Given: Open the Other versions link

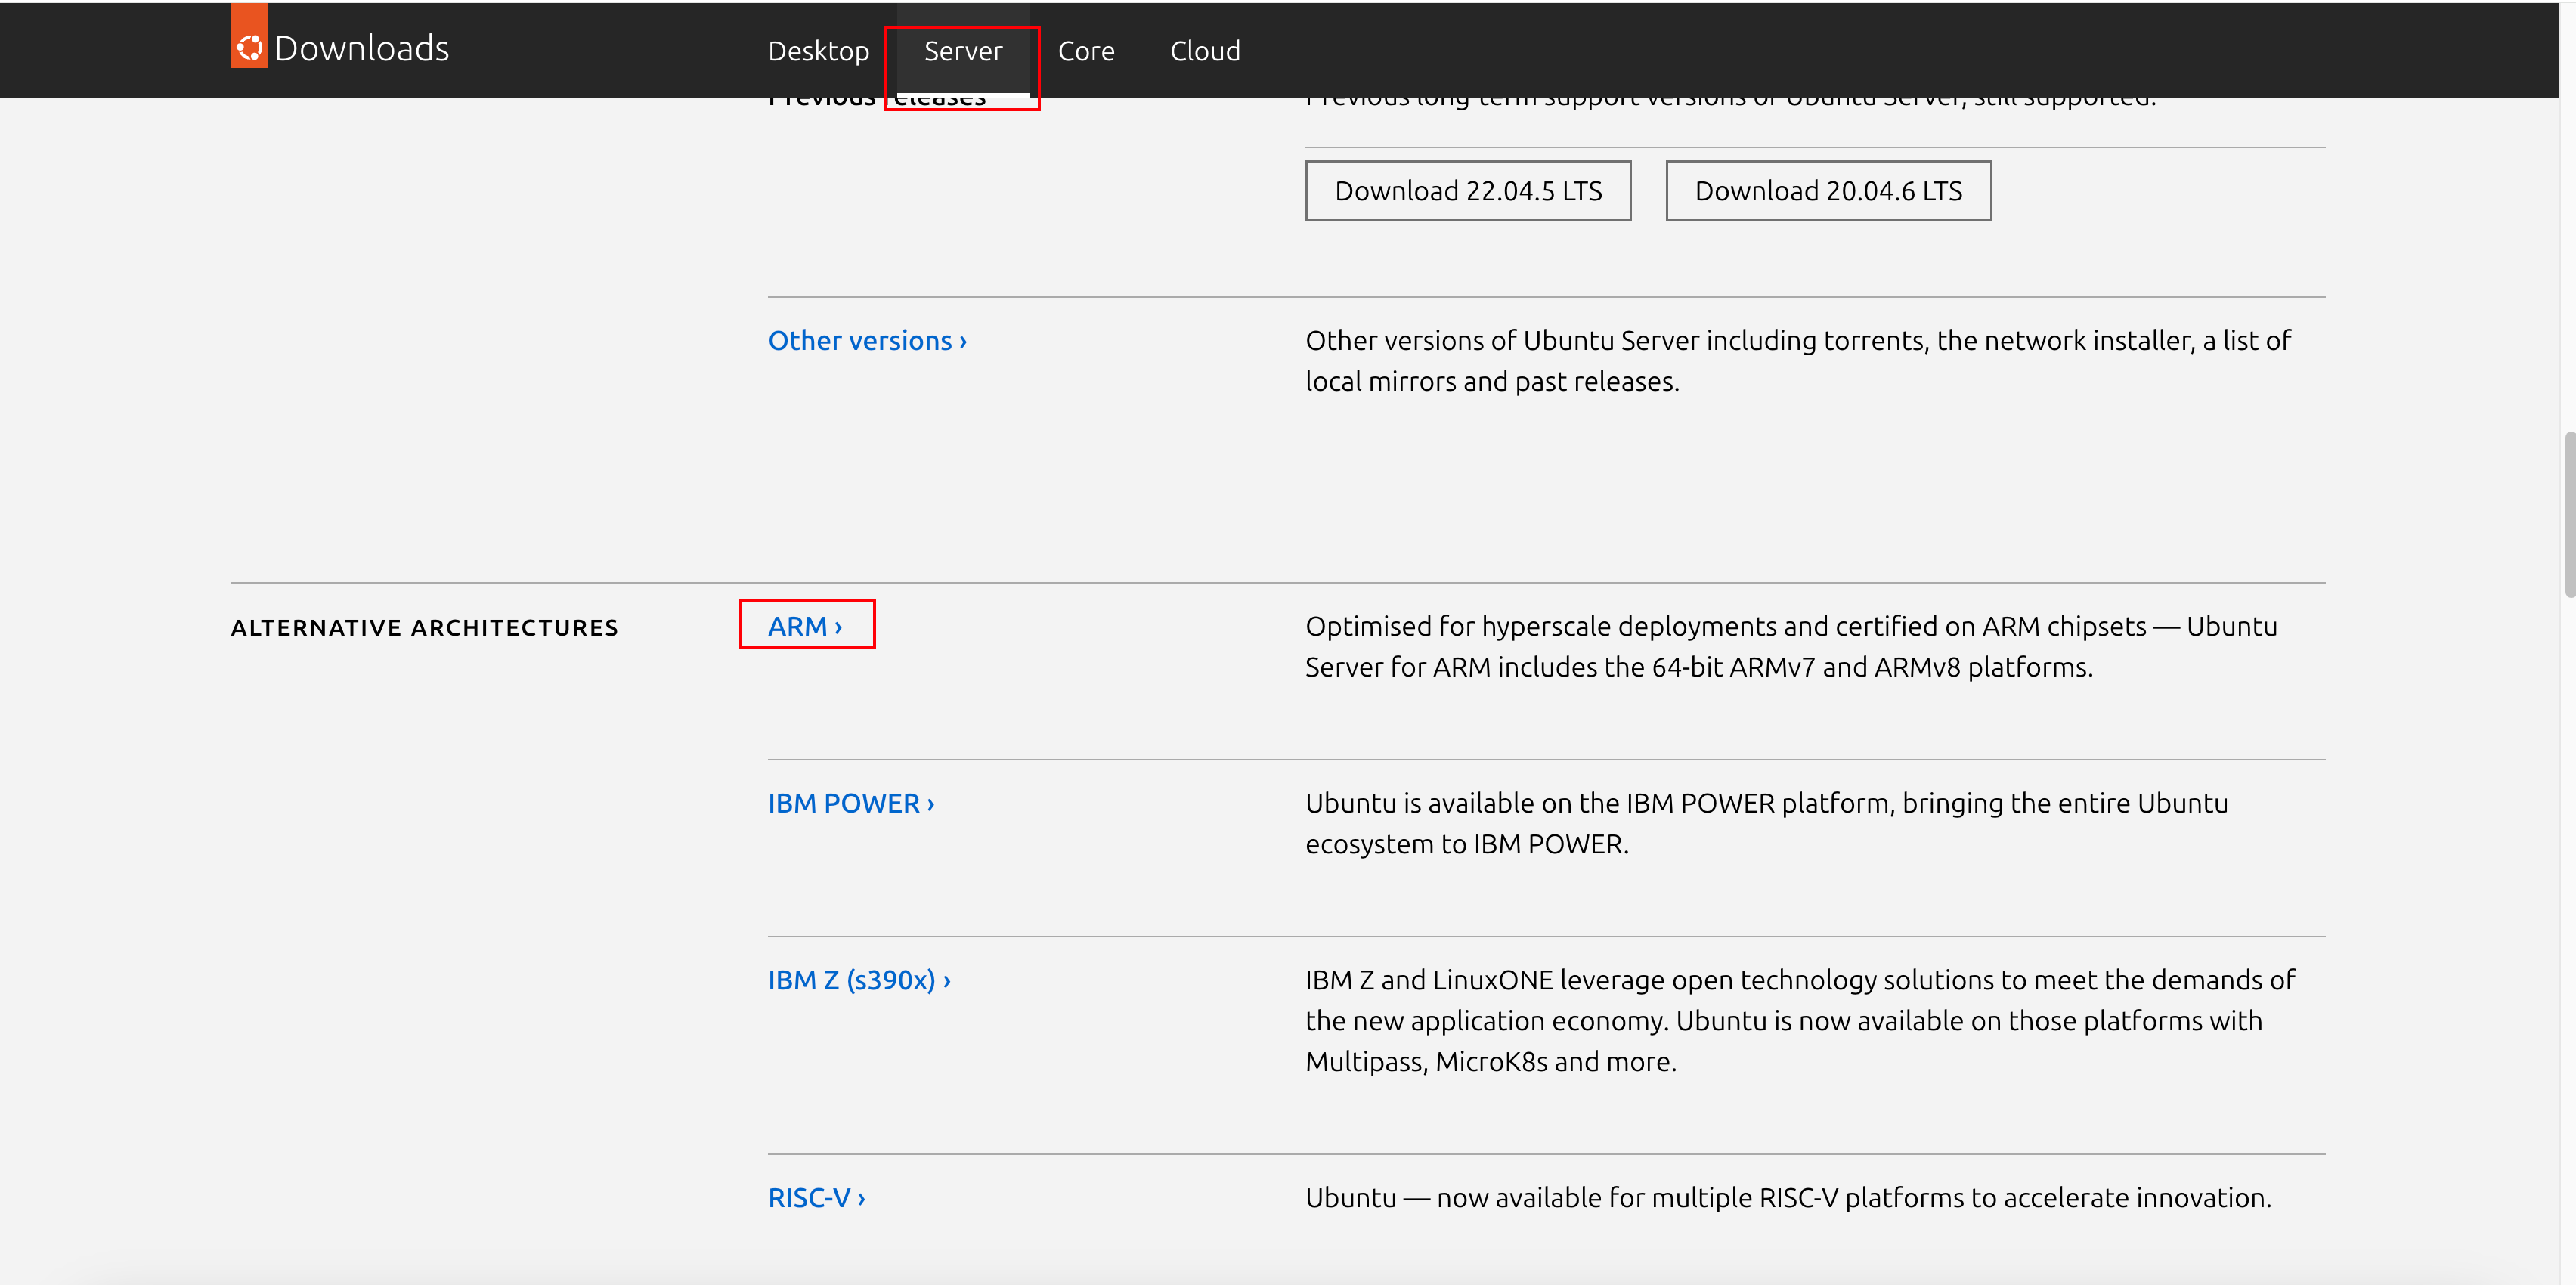Looking at the screenshot, I should click(867, 341).
